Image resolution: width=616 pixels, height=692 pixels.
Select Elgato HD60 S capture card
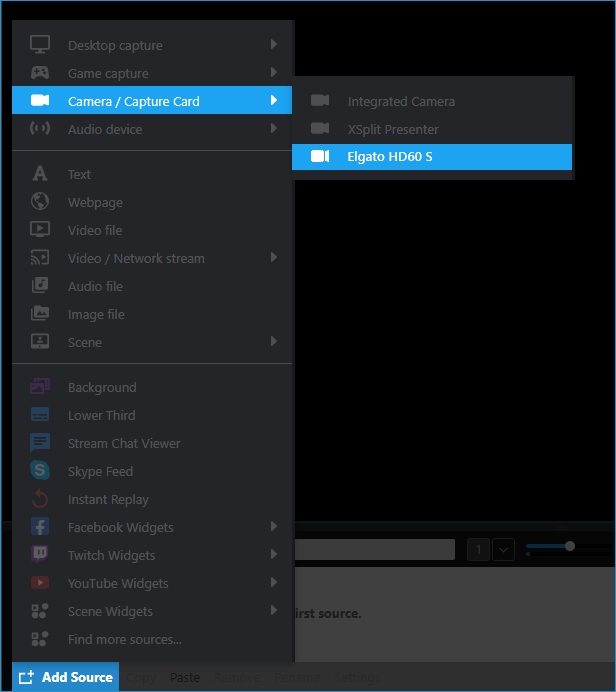pos(432,157)
